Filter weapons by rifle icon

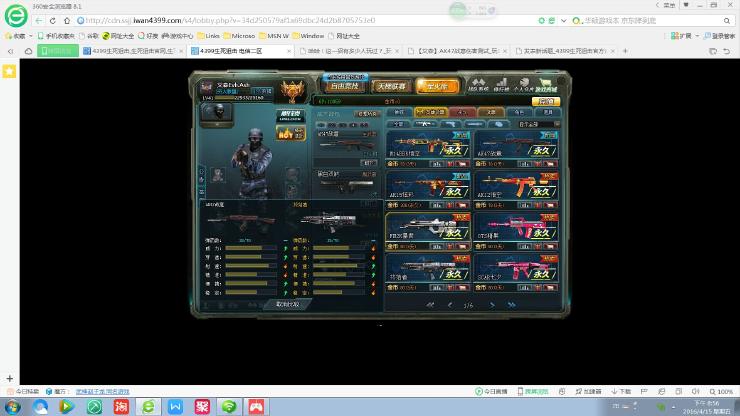[x=424, y=124]
